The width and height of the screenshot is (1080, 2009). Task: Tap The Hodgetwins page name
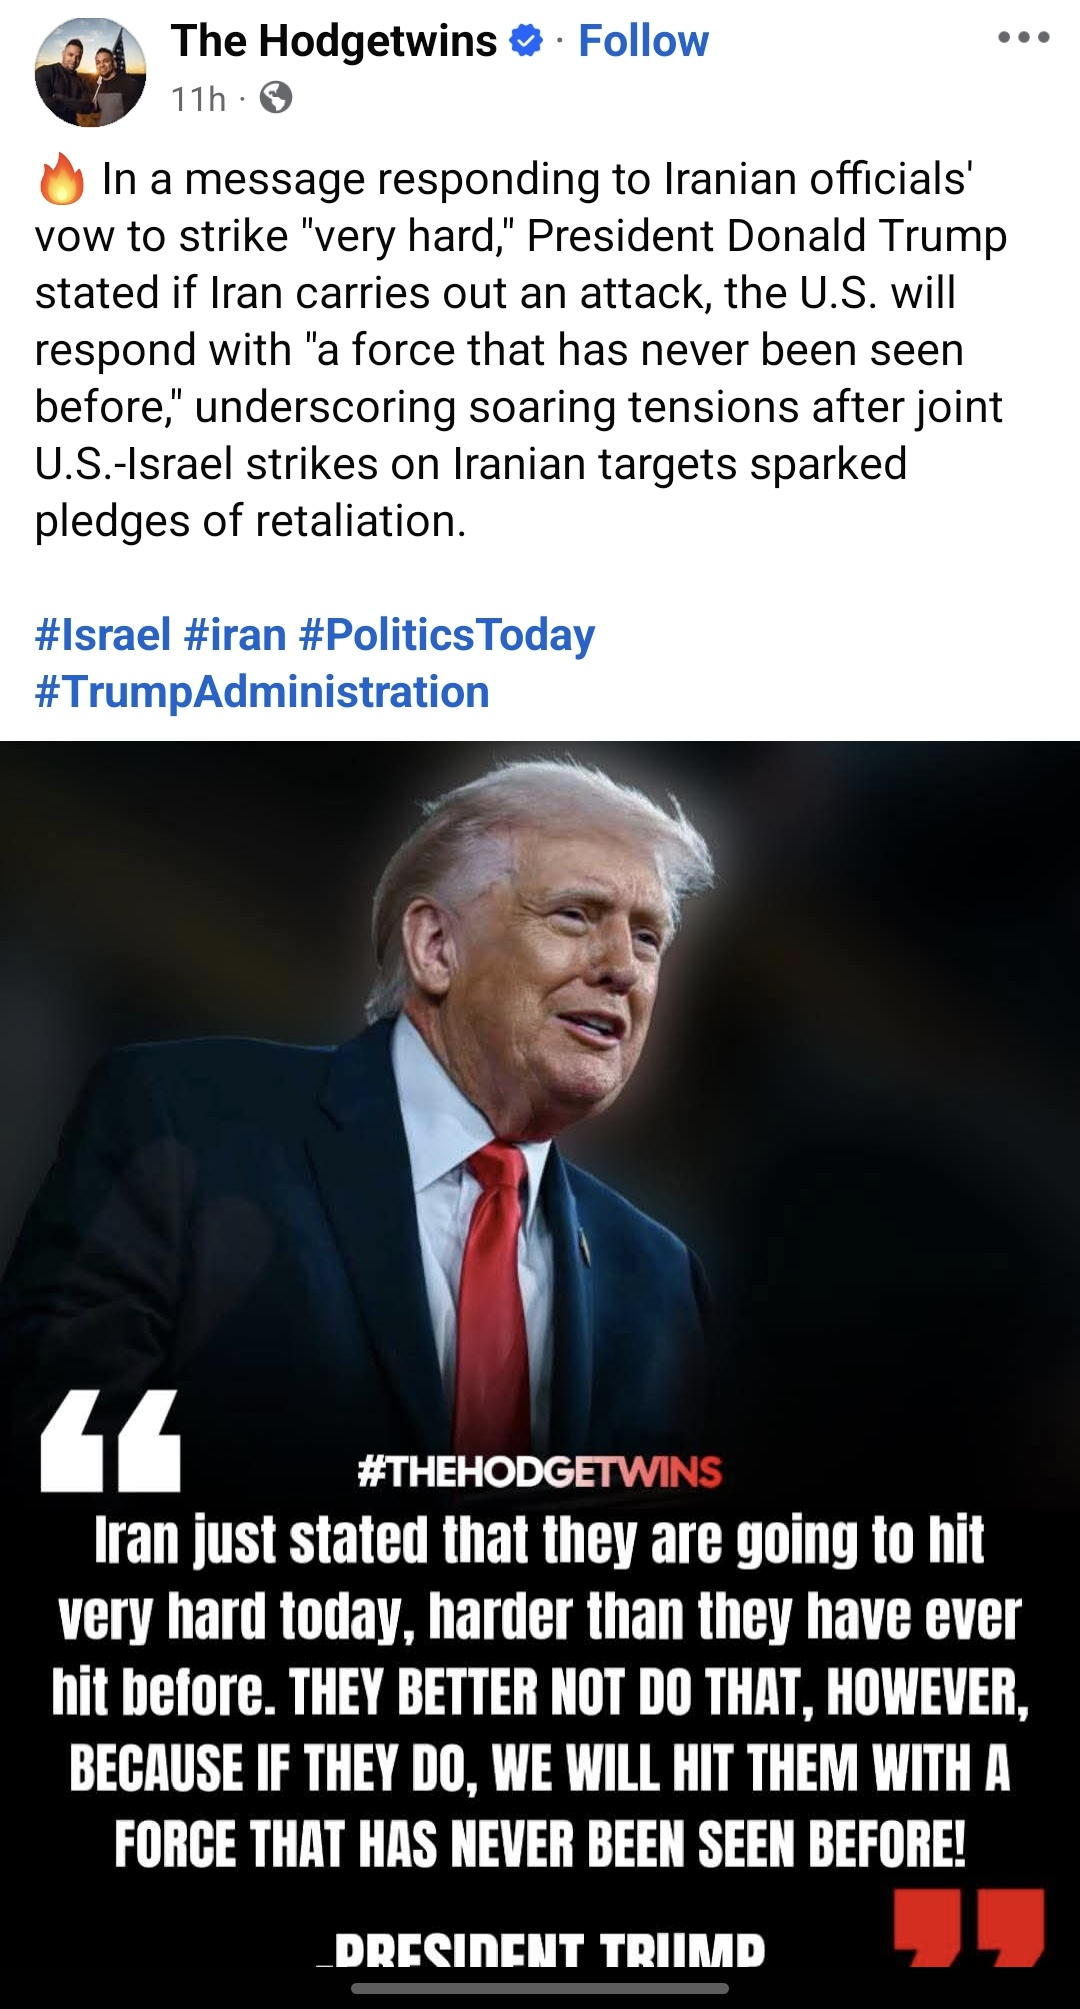coord(334,41)
